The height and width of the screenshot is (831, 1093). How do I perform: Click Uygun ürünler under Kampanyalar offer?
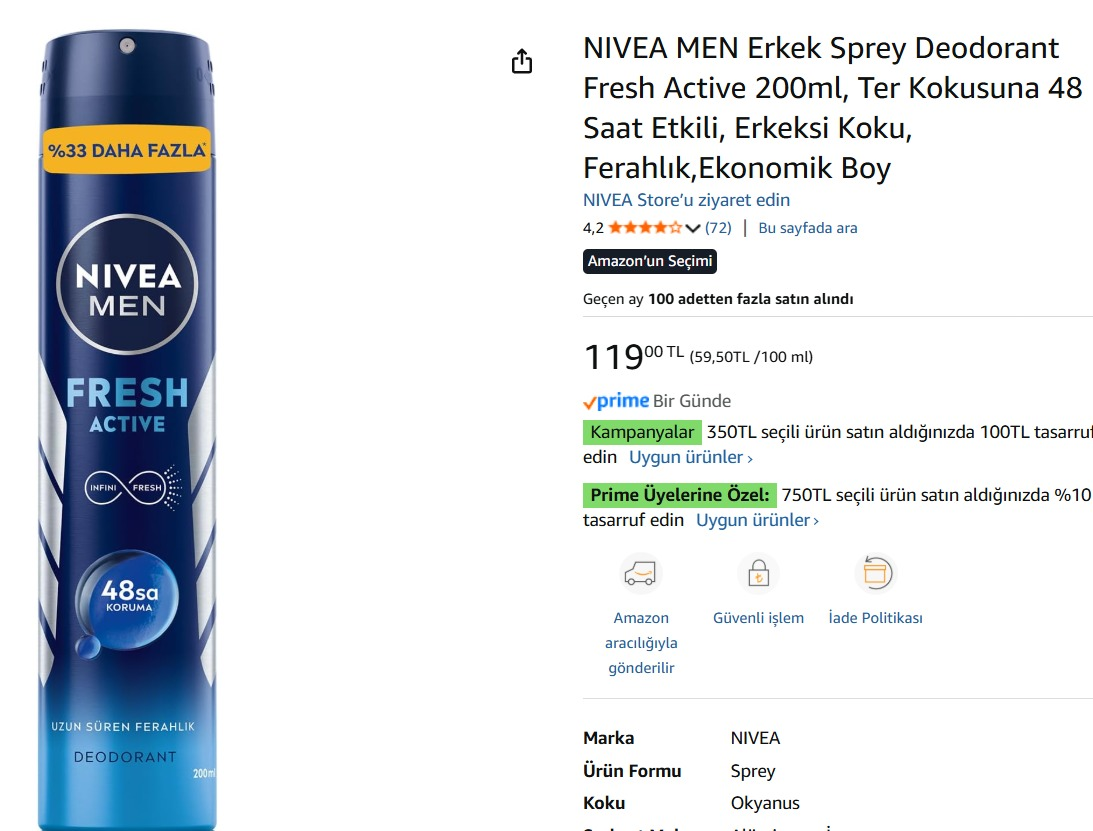coord(690,458)
